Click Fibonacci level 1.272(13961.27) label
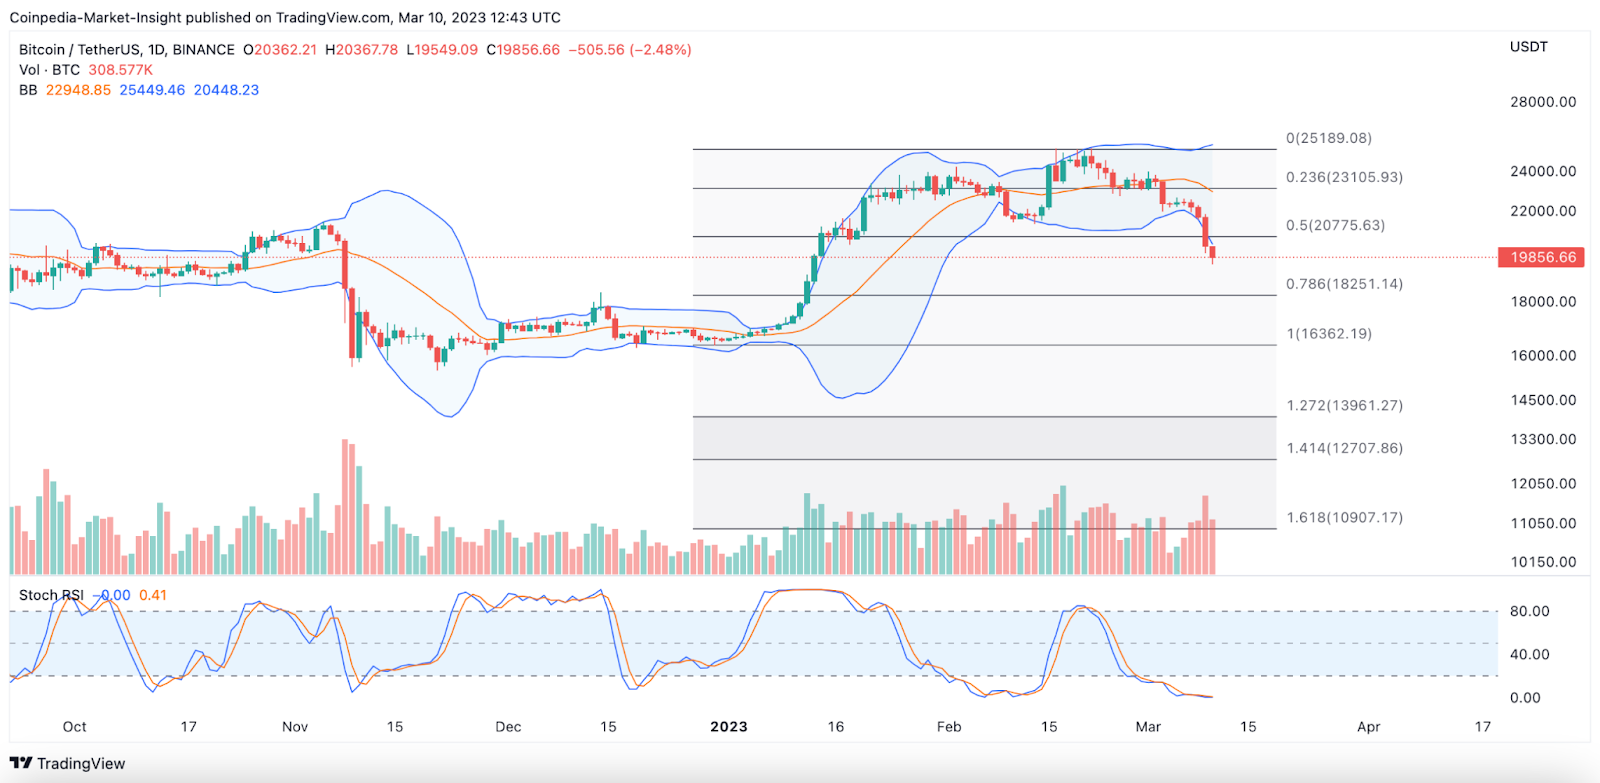 pyautogui.click(x=1344, y=405)
